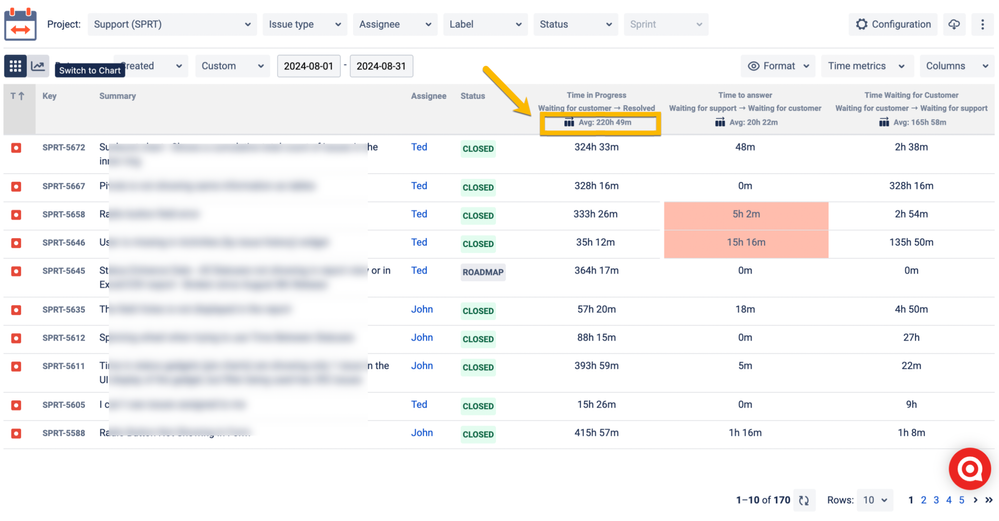This screenshot has height=521, width=999.
Task: Expand the Time metrics dropdown
Action: 866,66
